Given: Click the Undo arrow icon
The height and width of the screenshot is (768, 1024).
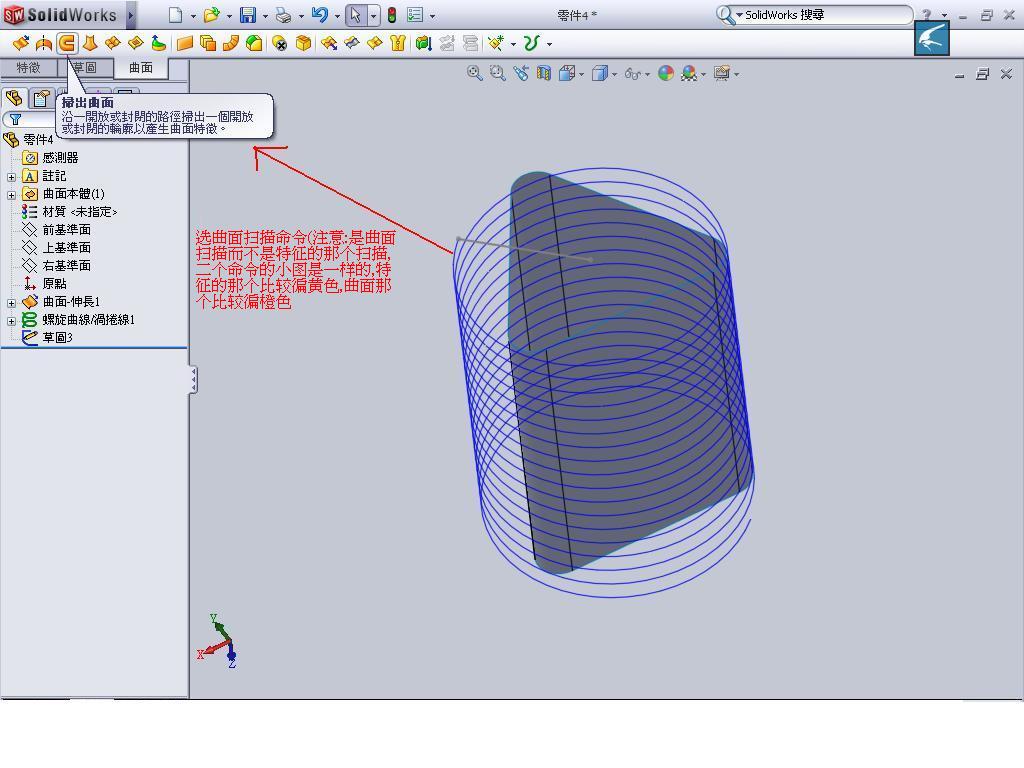Looking at the screenshot, I should coord(319,15).
